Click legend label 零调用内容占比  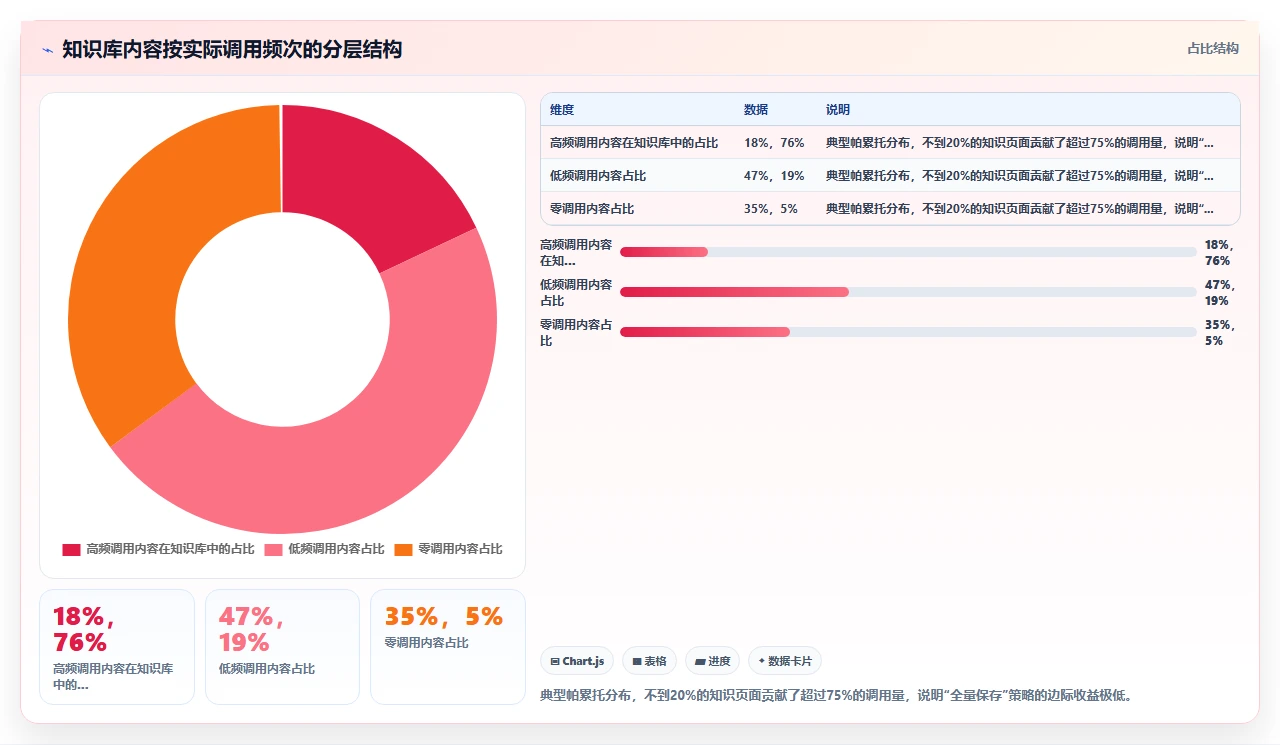click(x=460, y=549)
